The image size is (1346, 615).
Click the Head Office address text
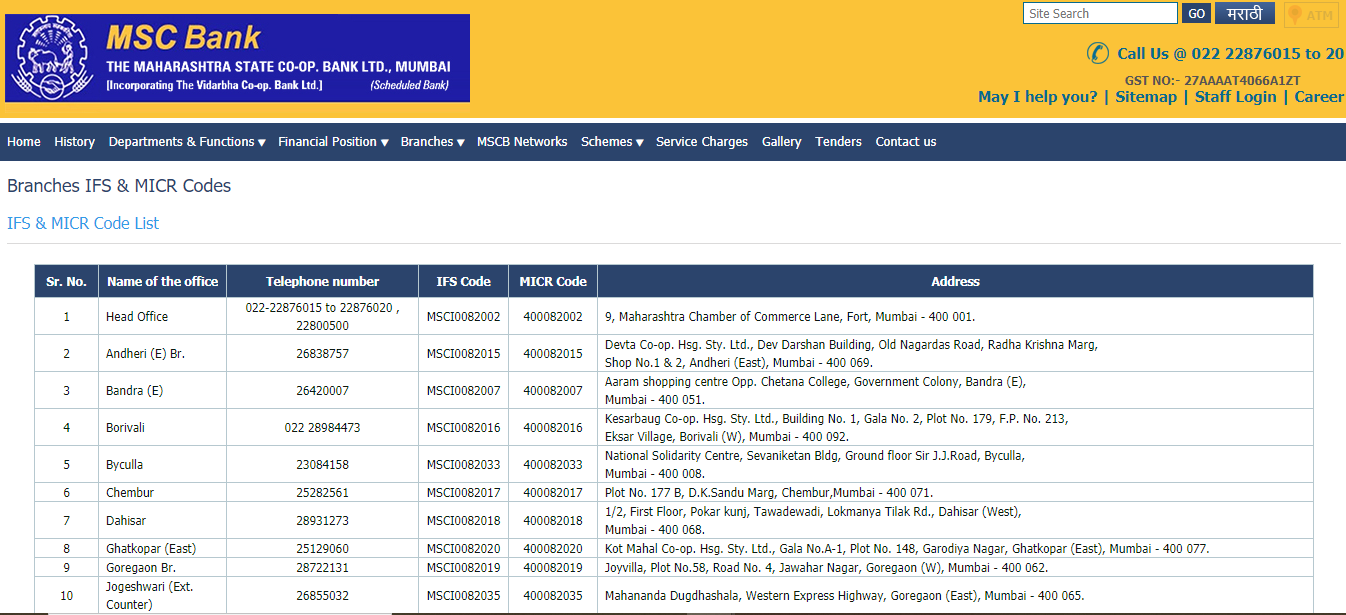tap(790, 317)
